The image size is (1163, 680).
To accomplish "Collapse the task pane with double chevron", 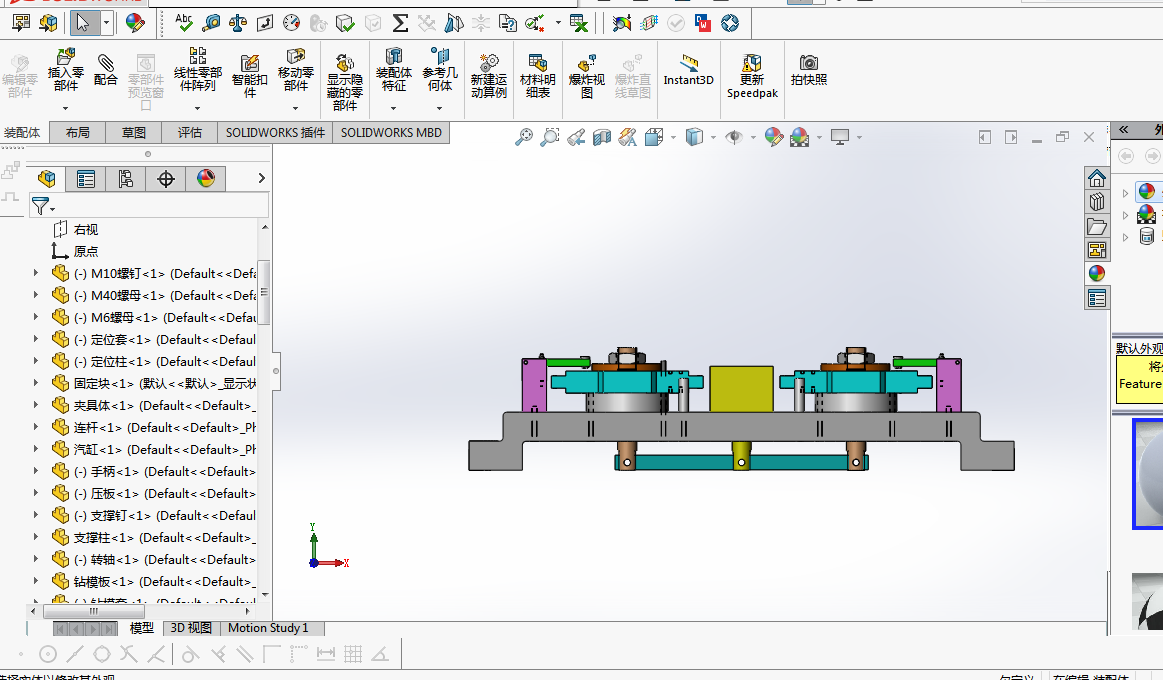I will [x=1124, y=130].
